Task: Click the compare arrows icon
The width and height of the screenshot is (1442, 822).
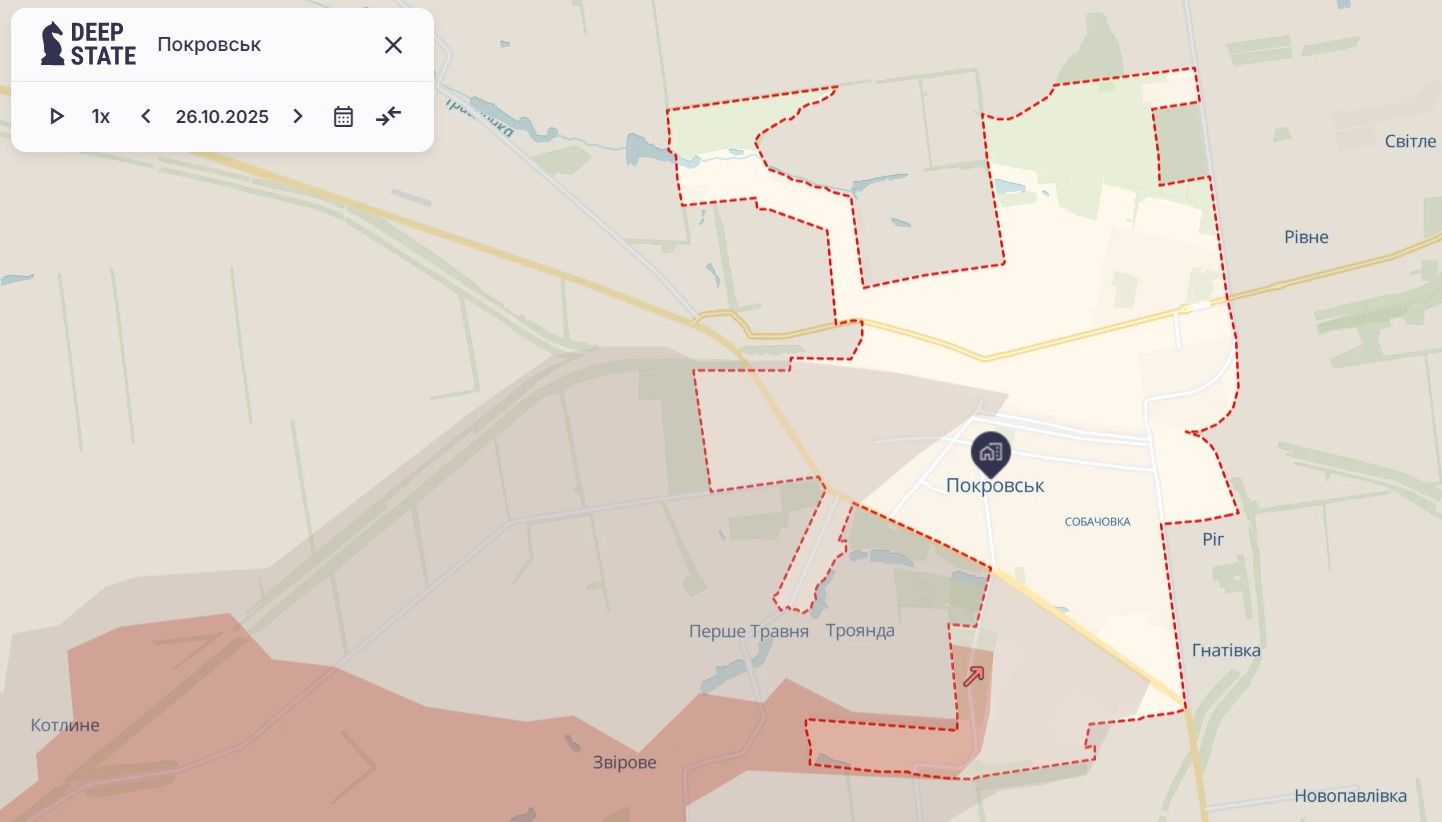Action: pyautogui.click(x=388, y=116)
